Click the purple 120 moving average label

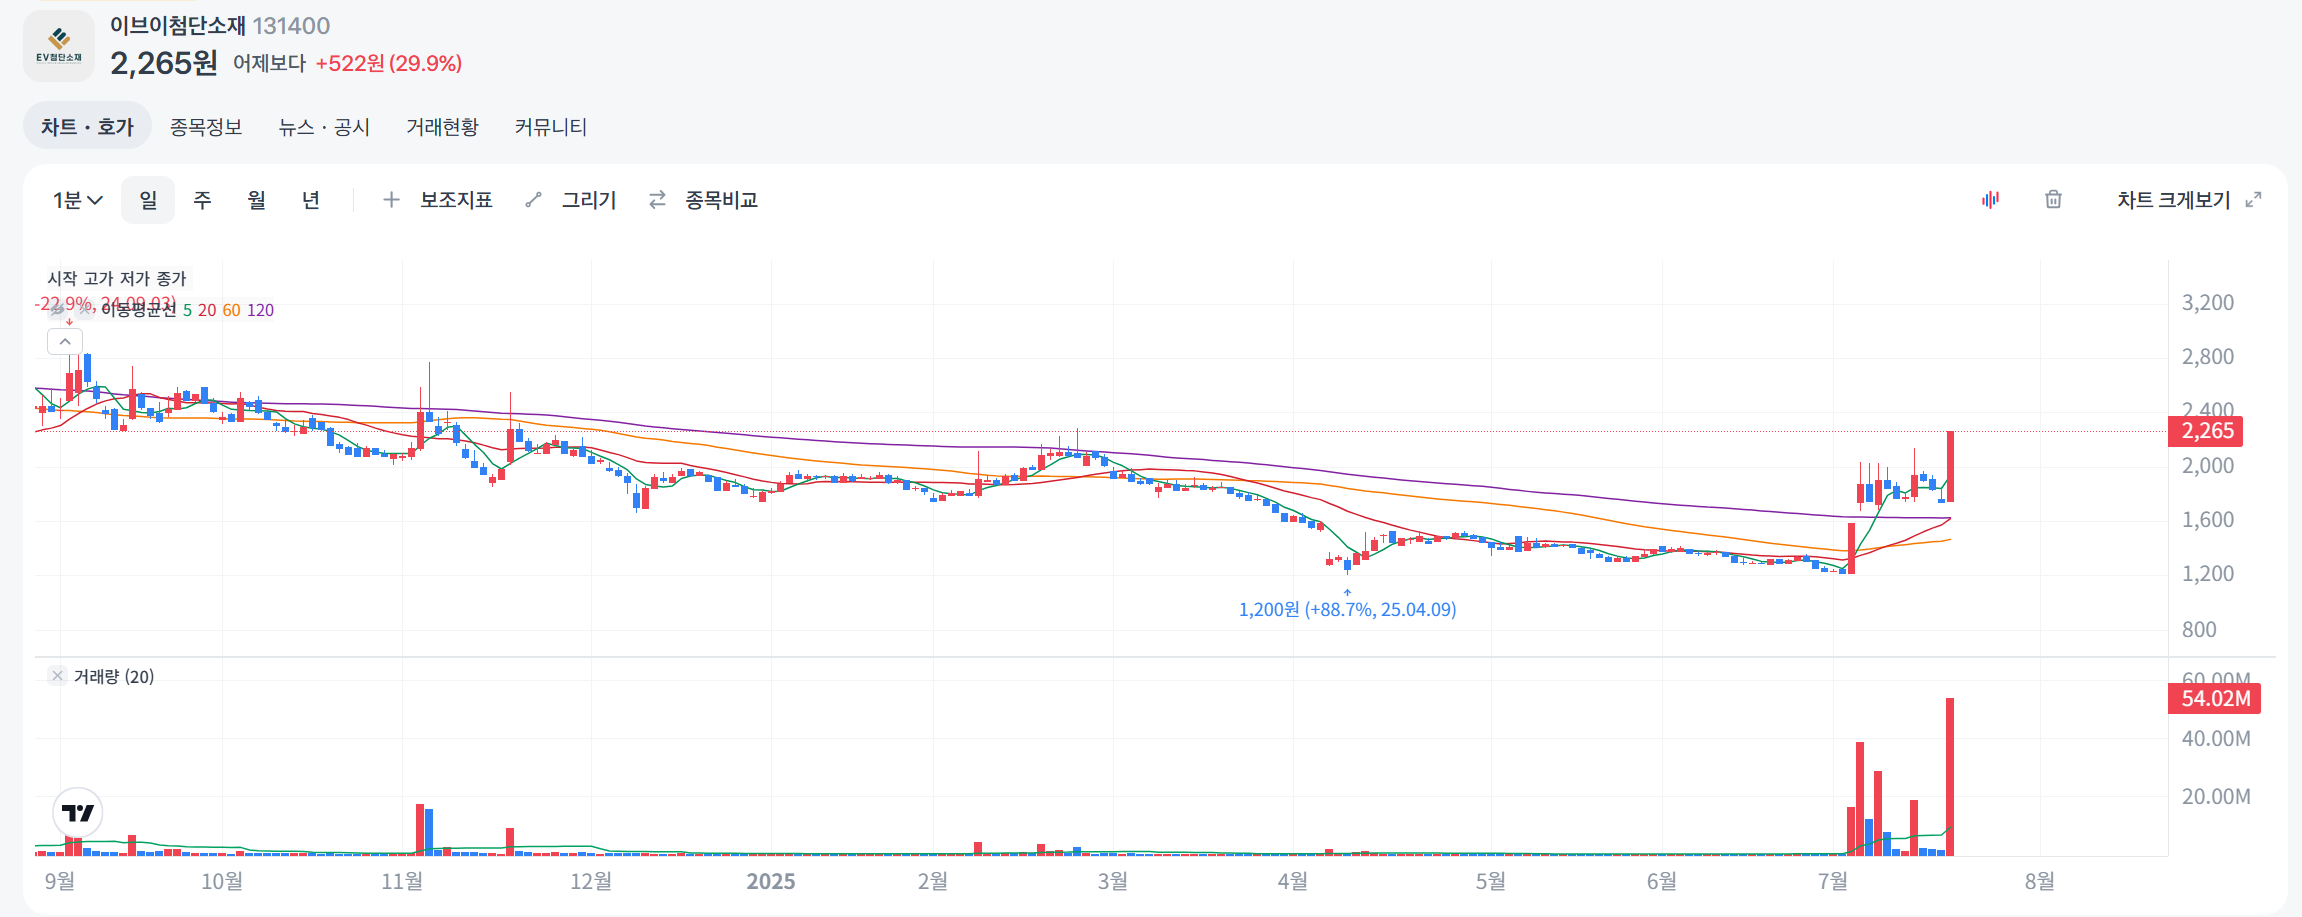[260, 310]
